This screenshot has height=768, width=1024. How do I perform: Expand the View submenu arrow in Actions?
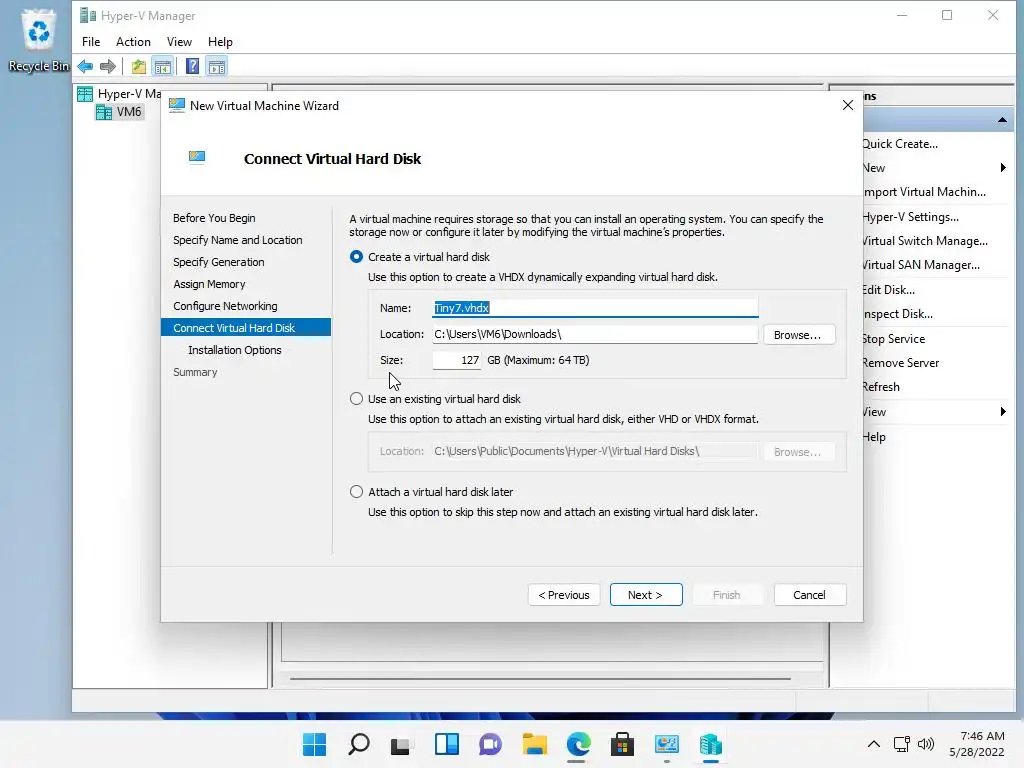pos(1003,411)
